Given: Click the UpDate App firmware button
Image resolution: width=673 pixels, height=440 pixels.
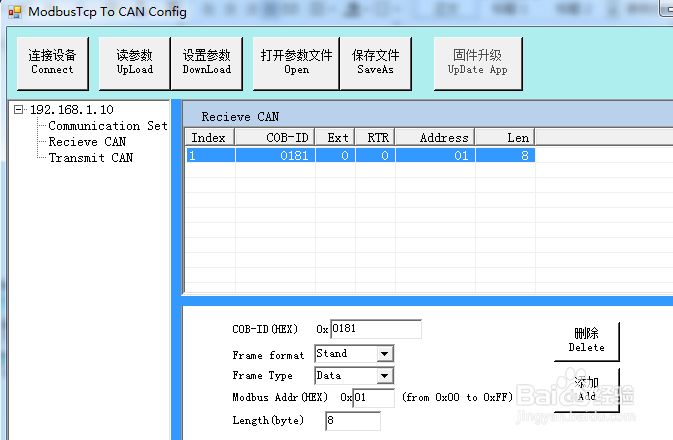Looking at the screenshot, I should pos(478,63).
